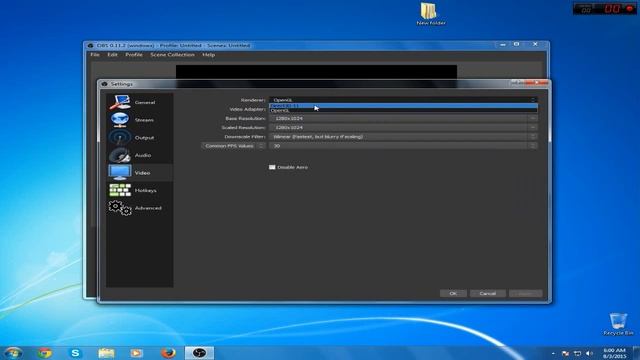640x360 pixels.
Task: Open the Stream settings section
Action: pyautogui.click(x=140, y=120)
